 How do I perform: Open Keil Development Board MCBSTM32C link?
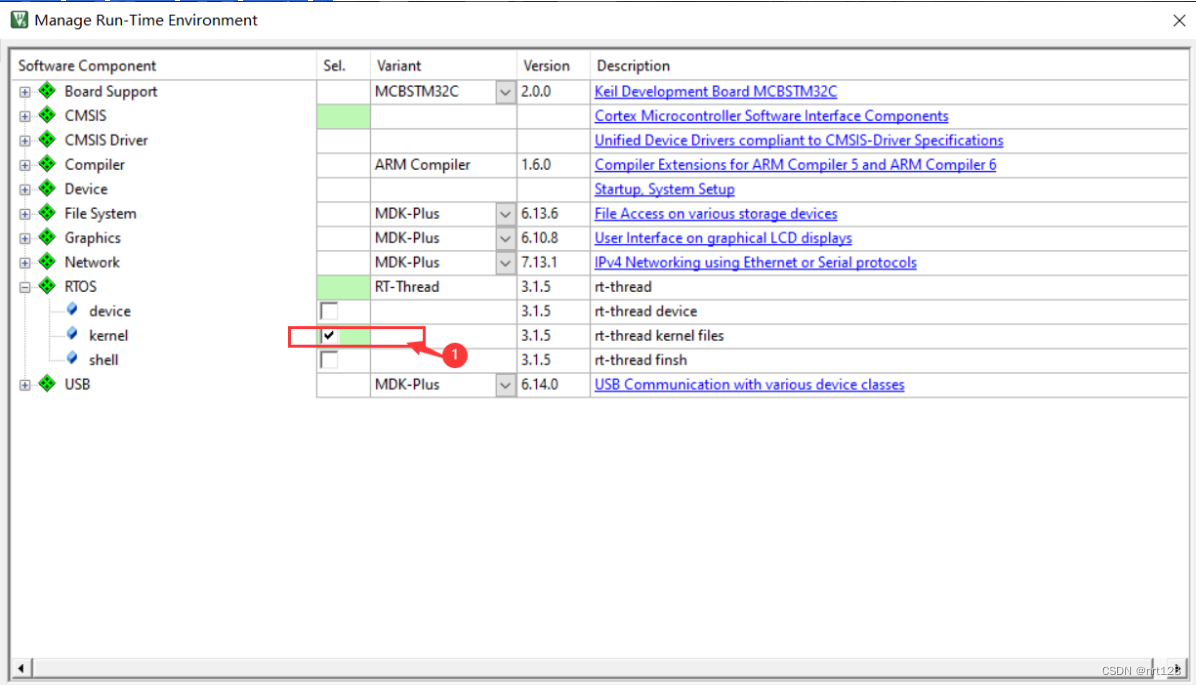(715, 92)
